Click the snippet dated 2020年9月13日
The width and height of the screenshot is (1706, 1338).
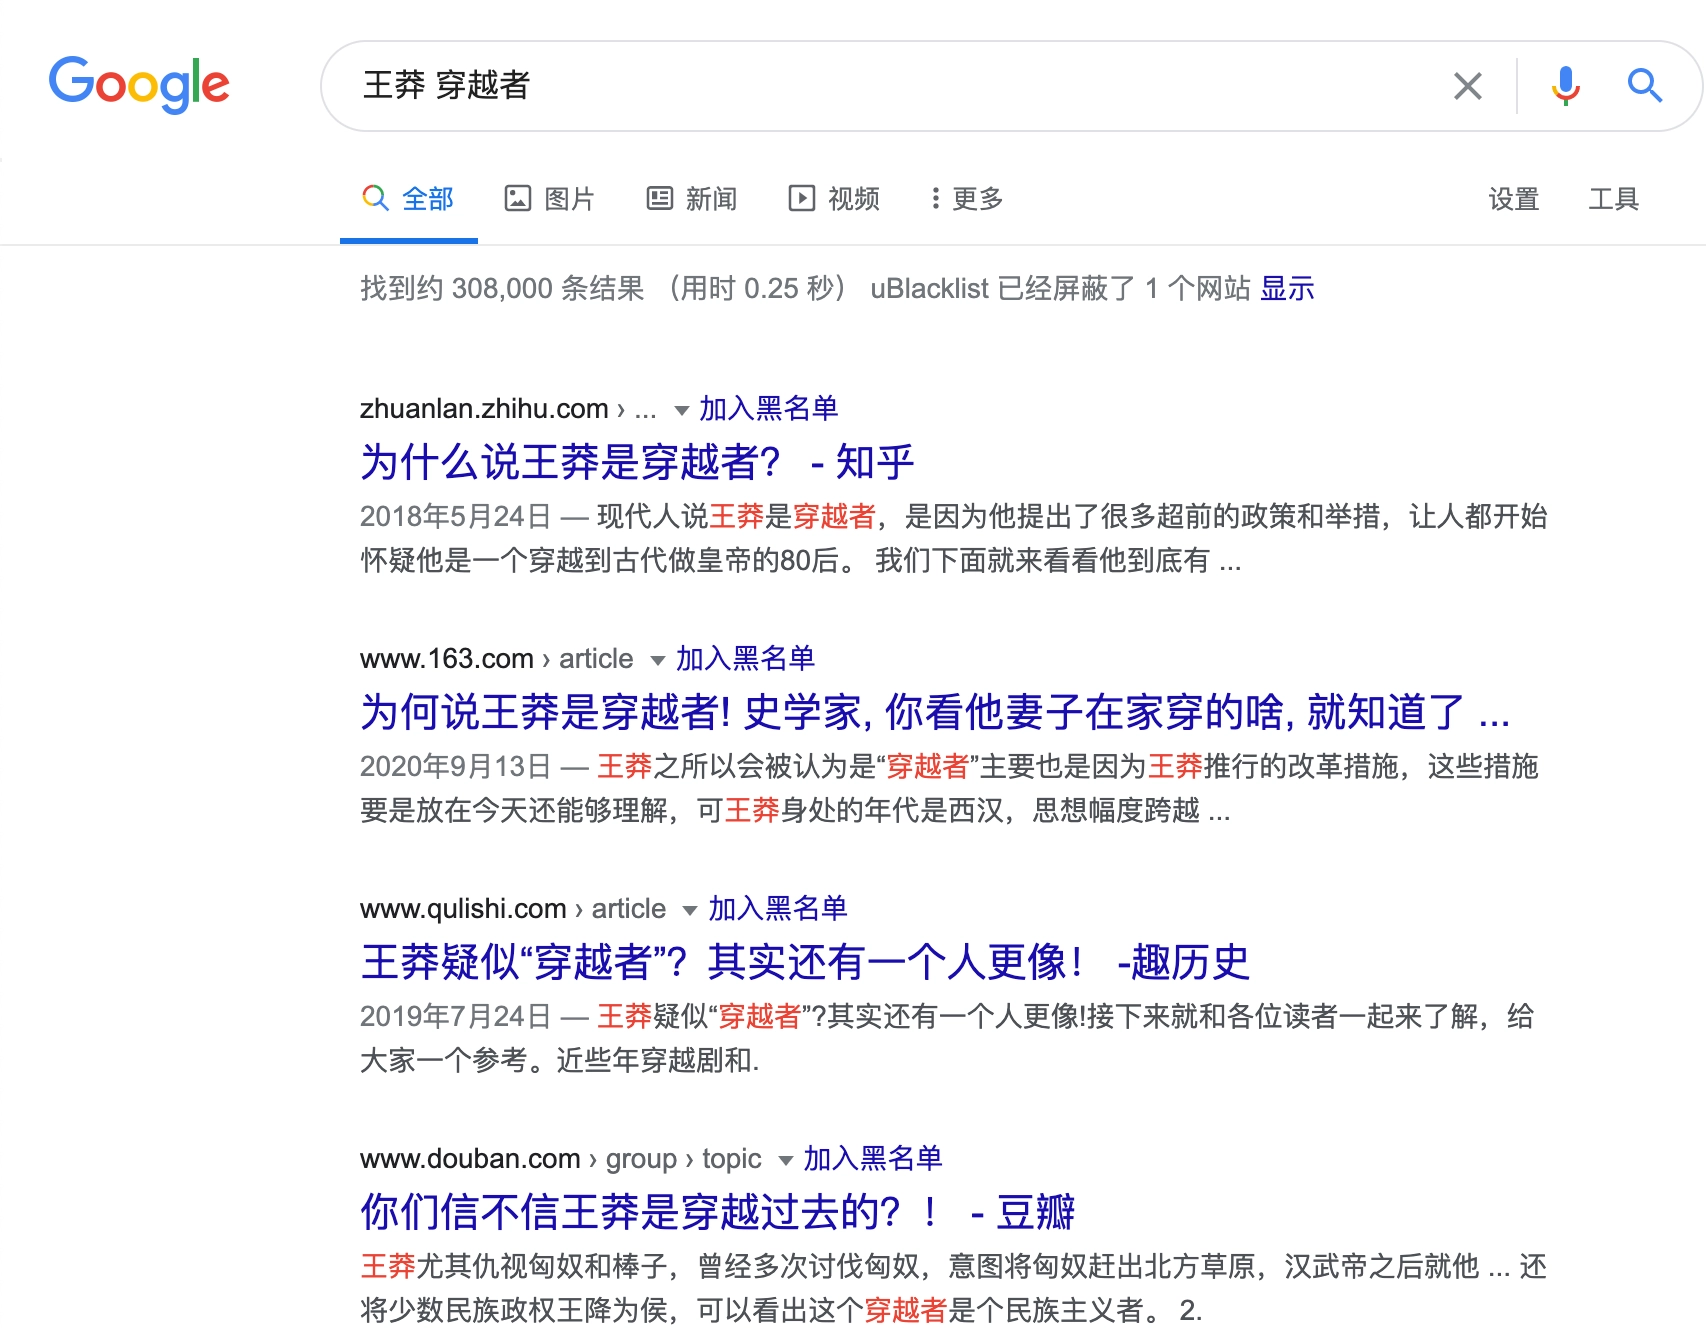(x=949, y=788)
